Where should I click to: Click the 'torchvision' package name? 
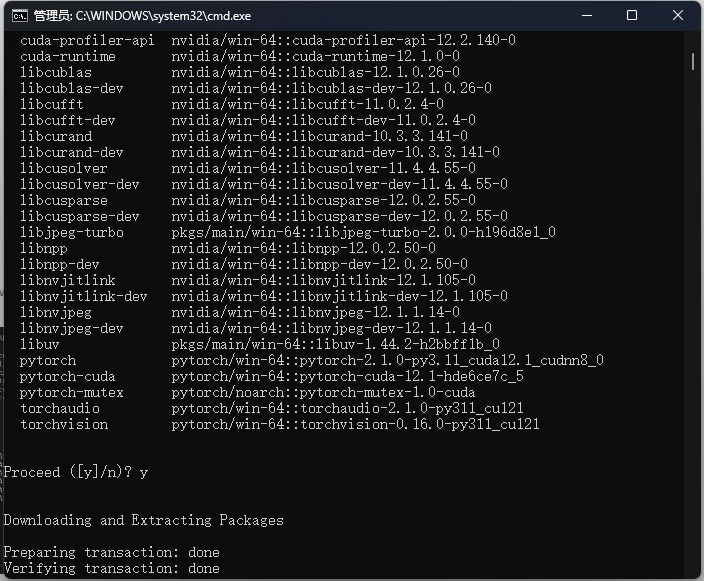click(64, 424)
